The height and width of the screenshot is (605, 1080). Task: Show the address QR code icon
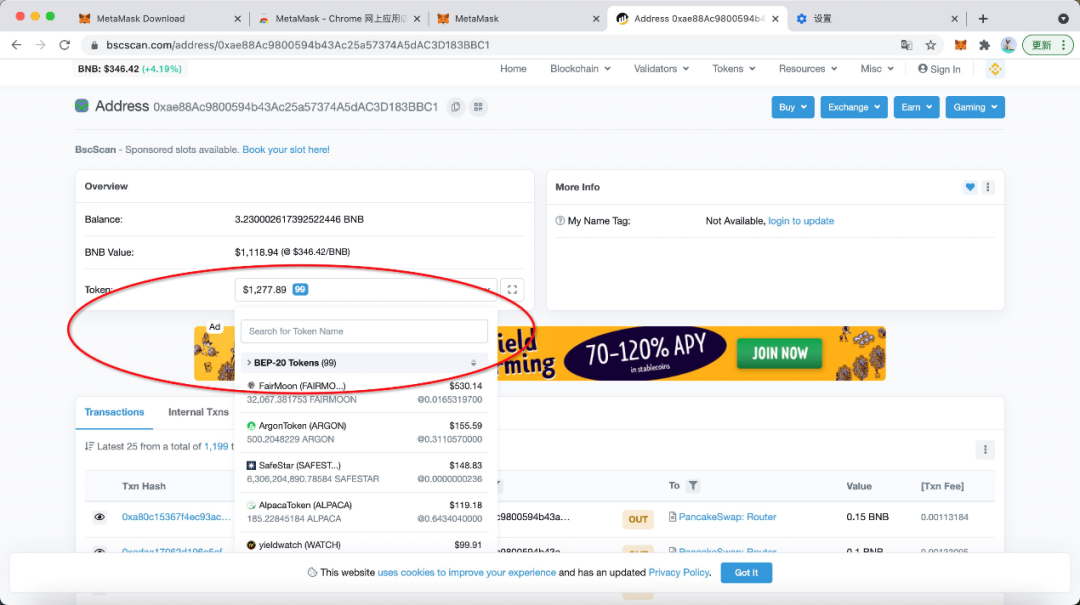[478, 107]
